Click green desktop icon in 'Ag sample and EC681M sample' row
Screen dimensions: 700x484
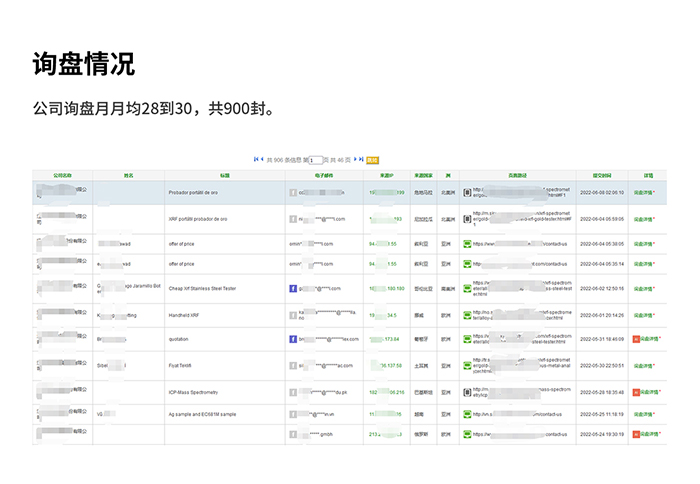point(467,414)
